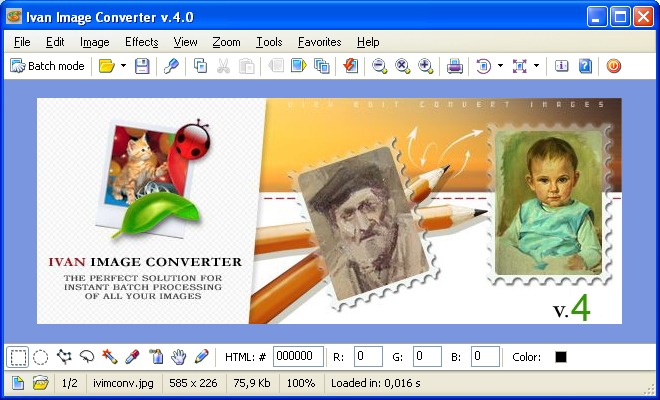Click the G value input field
This screenshot has width=660, height=400.
[427, 357]
